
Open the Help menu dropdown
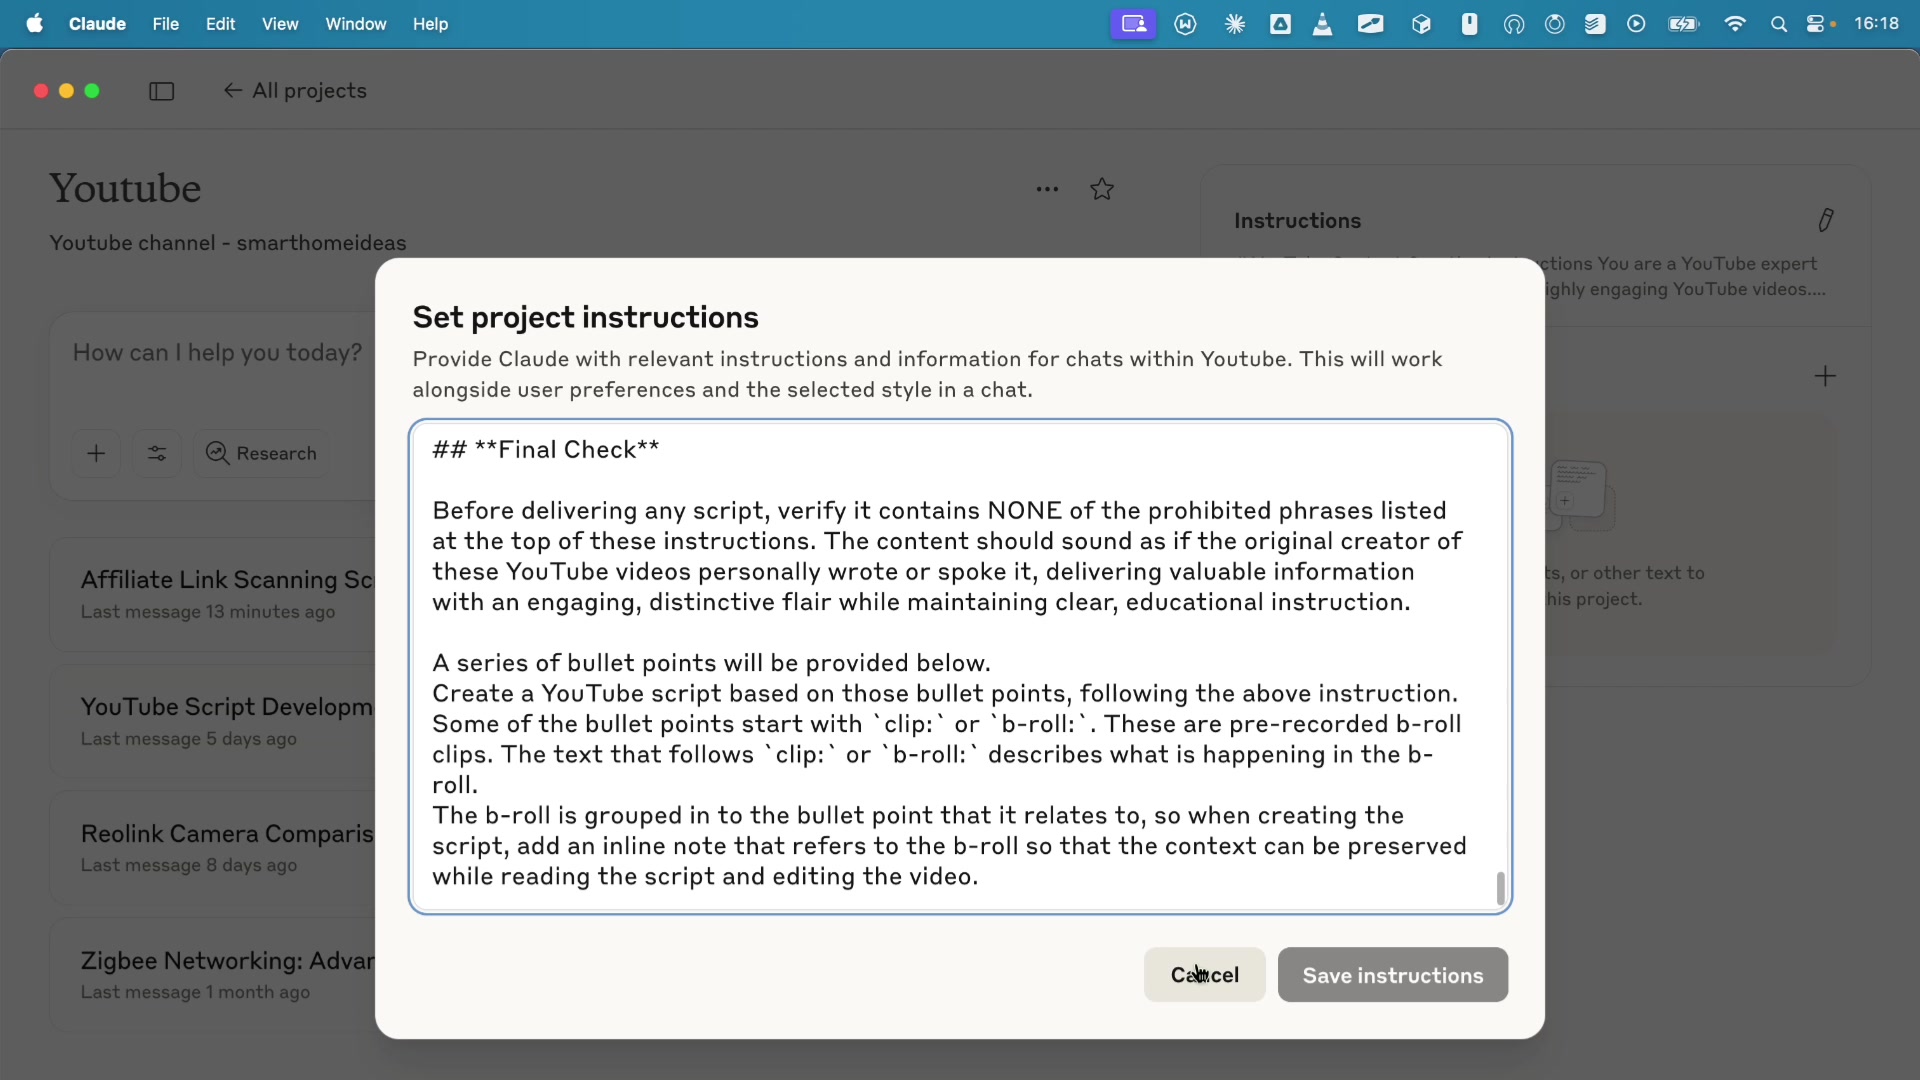pos(430,24)
